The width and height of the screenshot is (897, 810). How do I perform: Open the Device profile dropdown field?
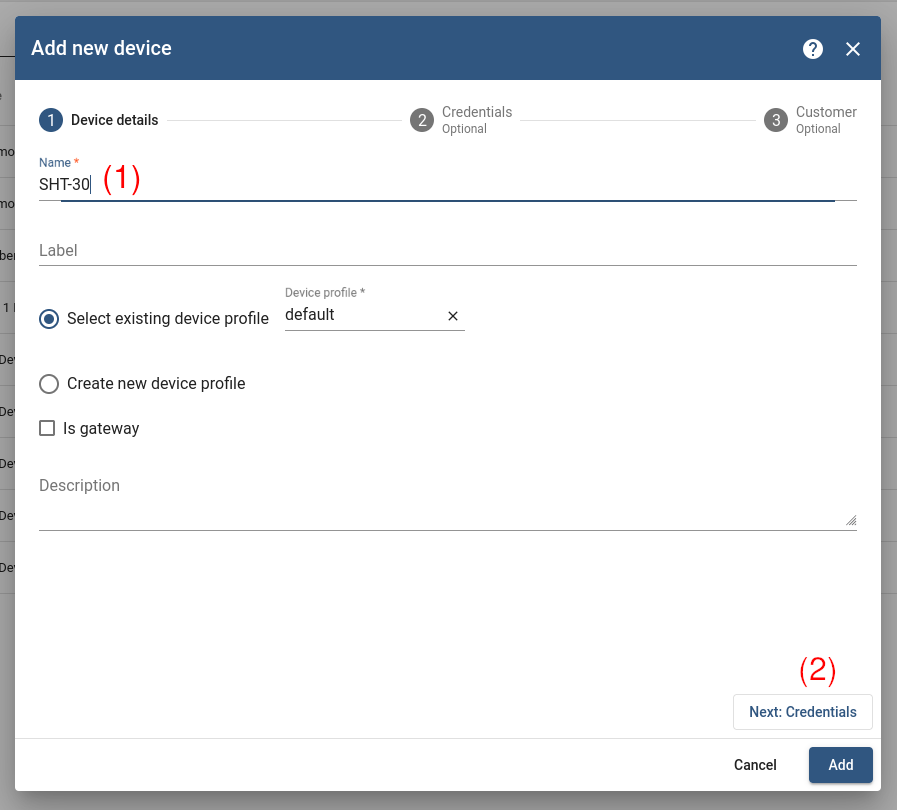click(x=360, y=315)
